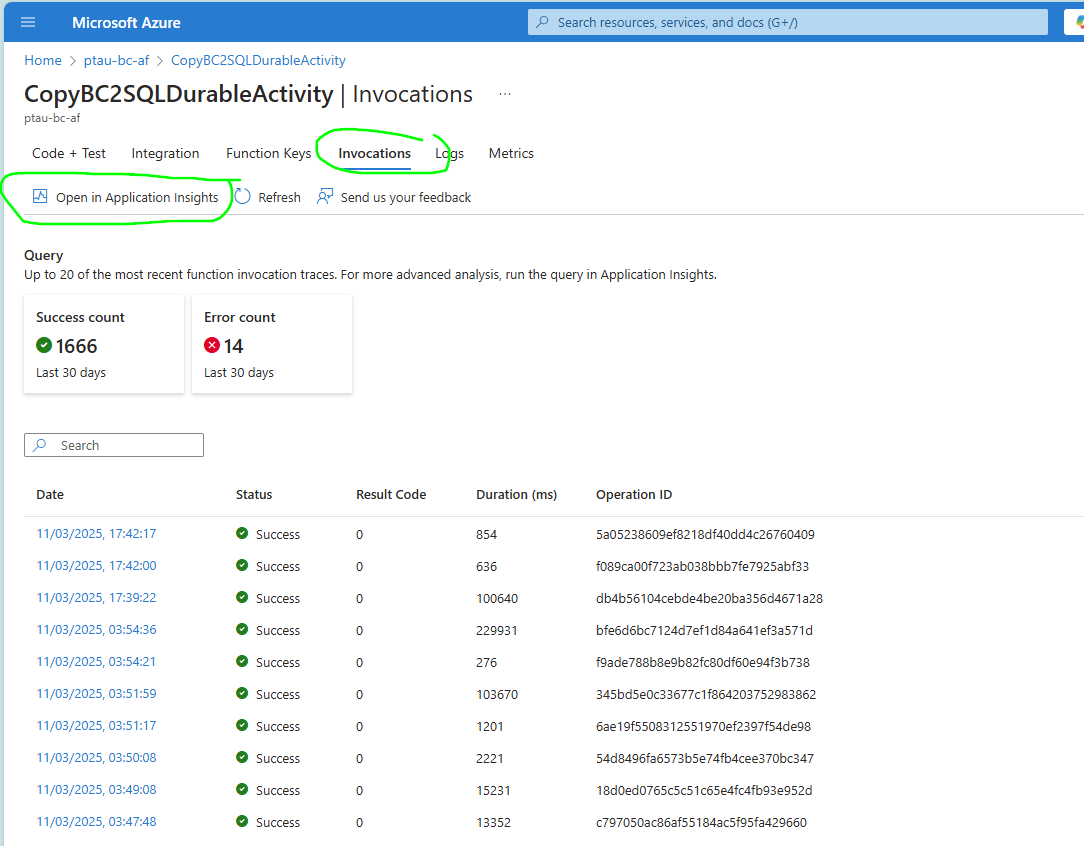Click the Operation ID column header
The height and width of the screenshot is (846, 1084).
[634, 495]
